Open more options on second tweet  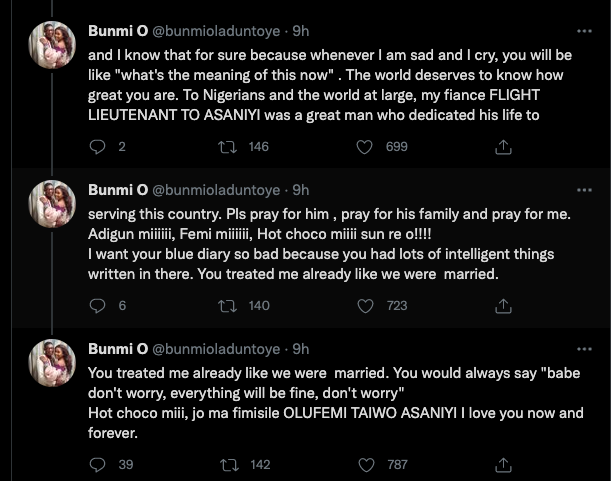(584, 189)
